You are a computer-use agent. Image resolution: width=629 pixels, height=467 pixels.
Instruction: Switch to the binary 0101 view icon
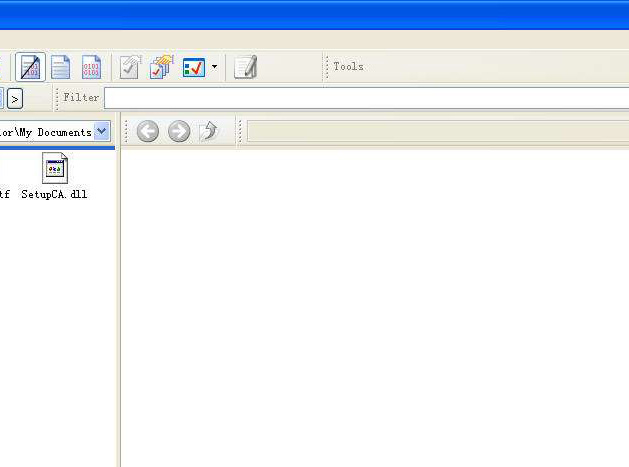click(x=91, y=67)
